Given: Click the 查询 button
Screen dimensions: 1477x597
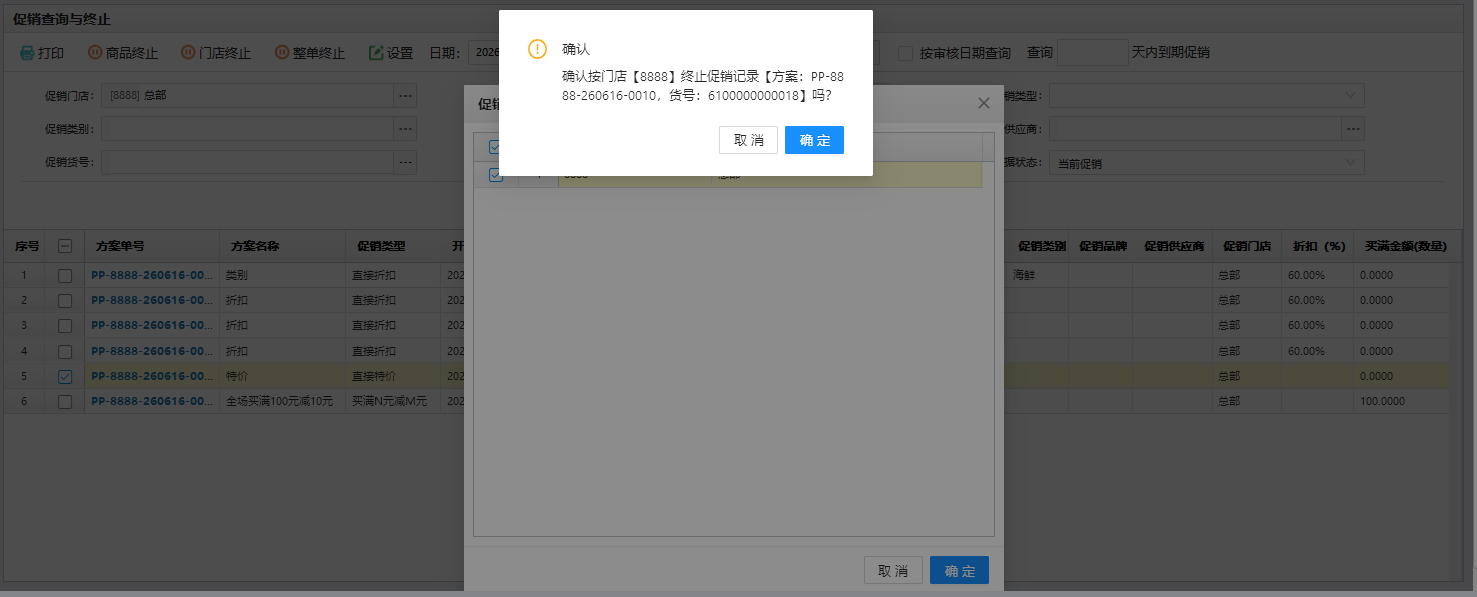Looking at the screenshot, I should tap(1040, 52).
